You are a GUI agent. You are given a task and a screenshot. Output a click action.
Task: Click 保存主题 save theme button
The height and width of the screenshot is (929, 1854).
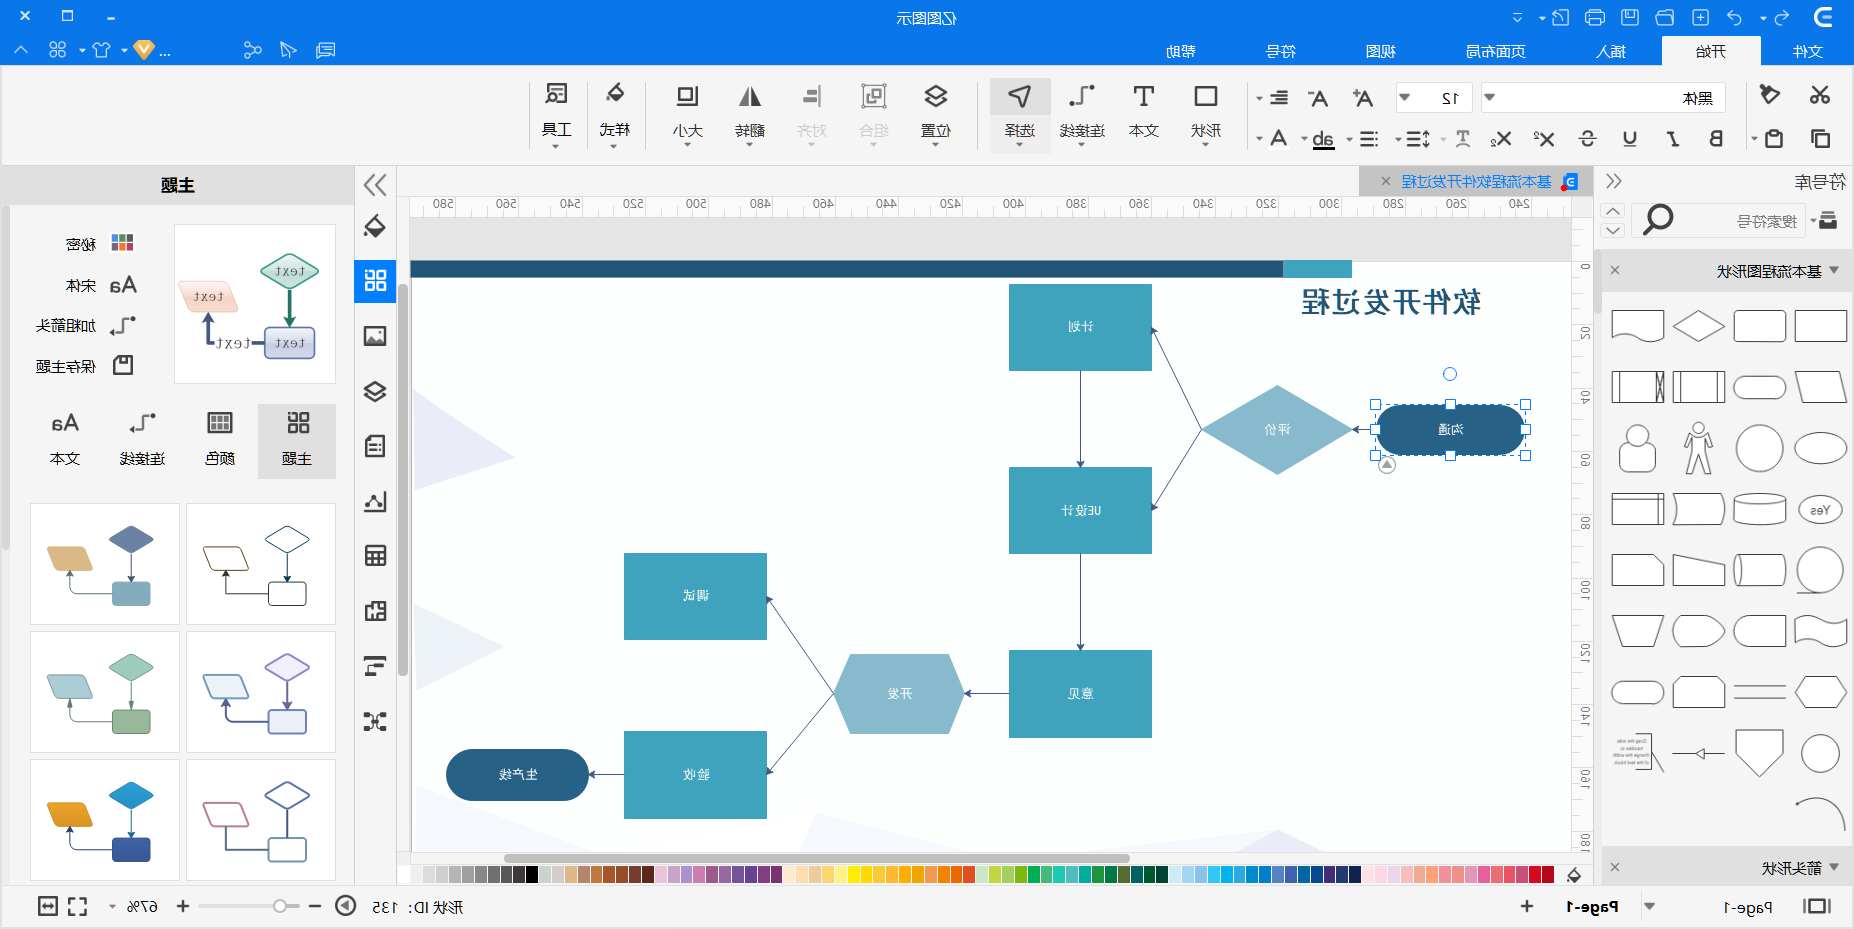pyautogui.click(x=85, y=366)
